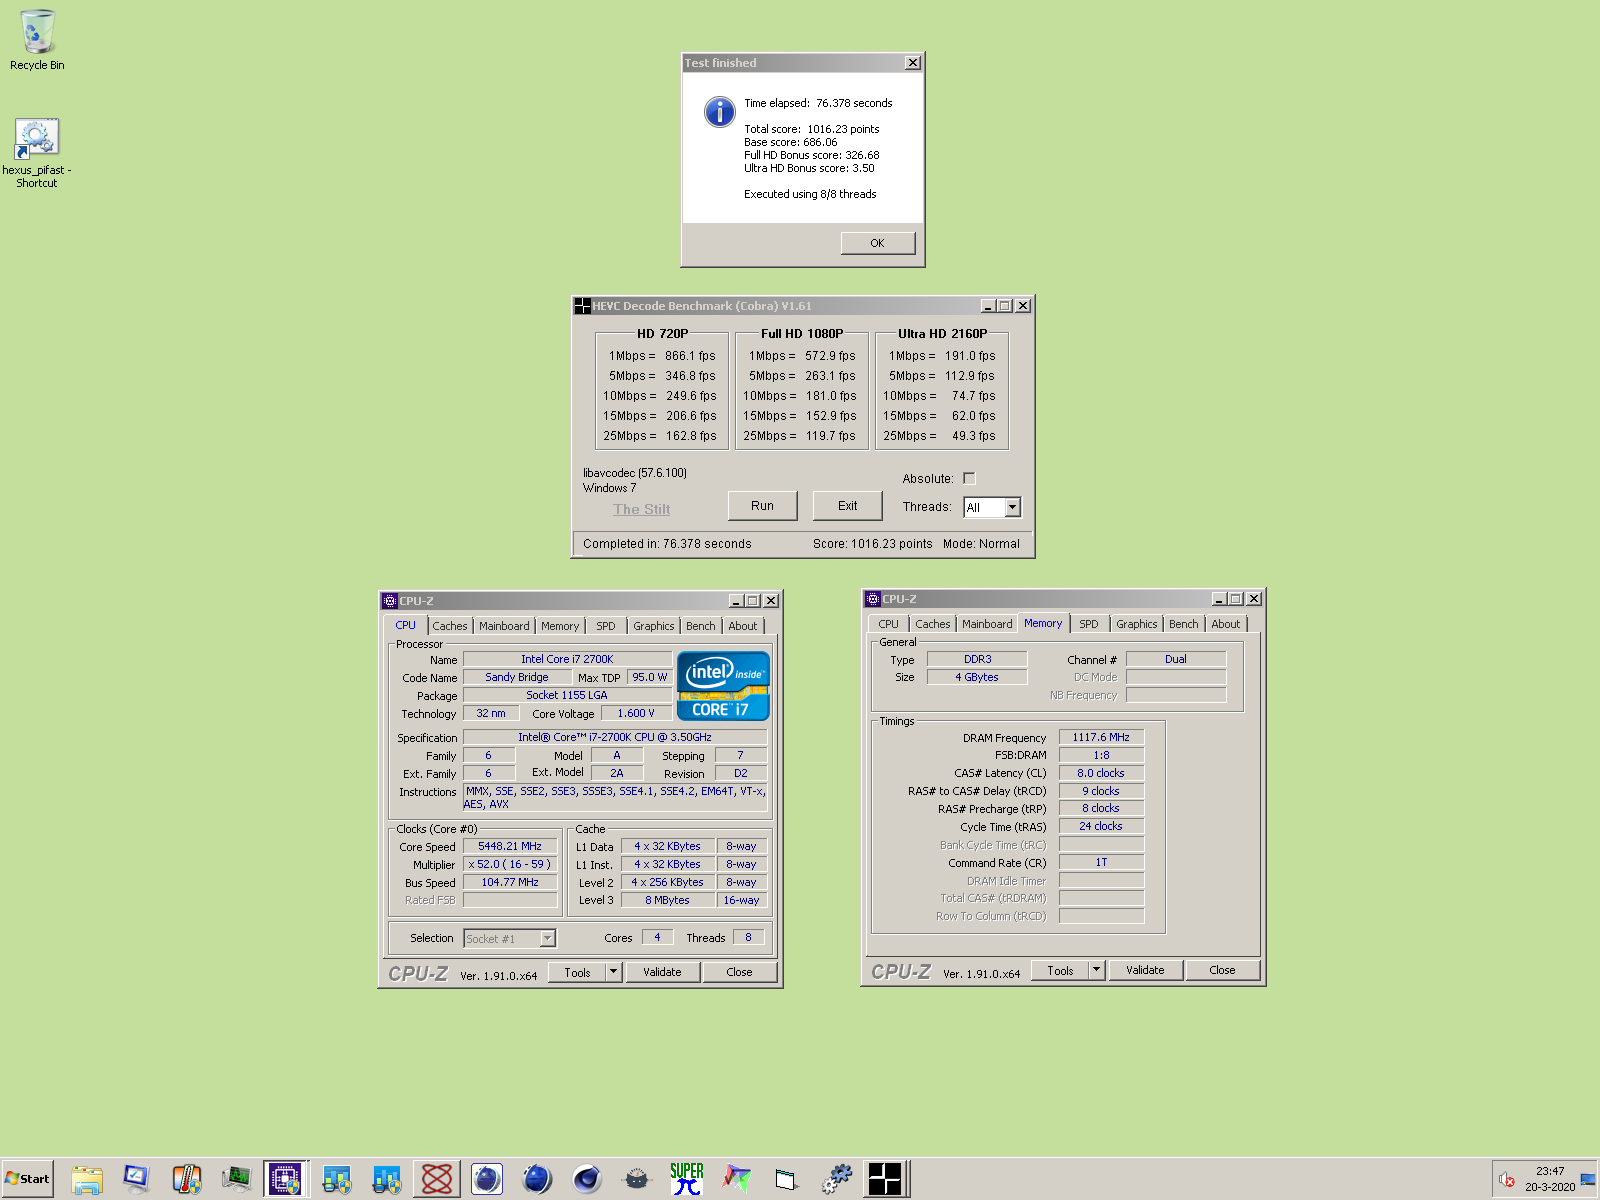Click Tools button in CPU-Z processor window
The width and height of the screenshot is (1600, 1200).
click(578, 972)
